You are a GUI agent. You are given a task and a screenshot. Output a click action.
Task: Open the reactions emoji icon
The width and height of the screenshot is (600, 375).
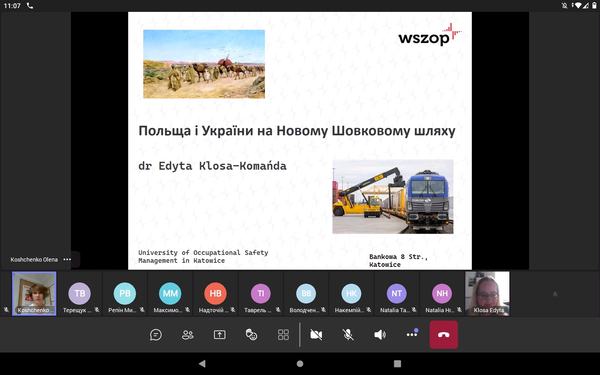click(x=251, y=335)
